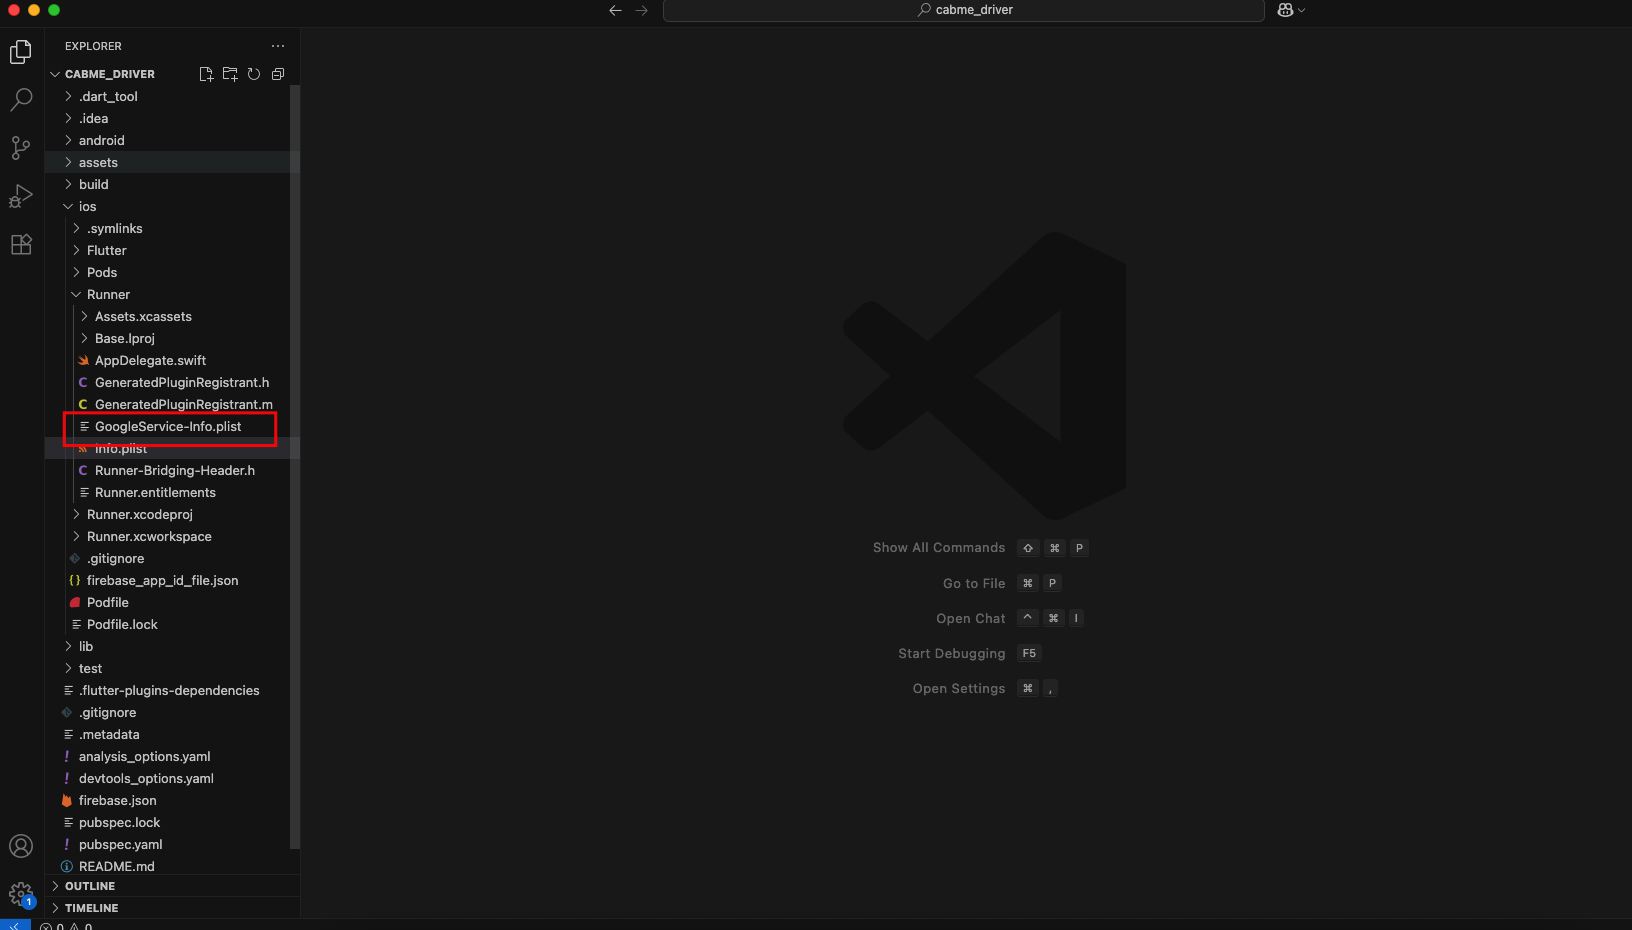Viewport: 1632px width, 930px height.
Task: Click the New Folder icon in Explorer
Action: point(230,74)
